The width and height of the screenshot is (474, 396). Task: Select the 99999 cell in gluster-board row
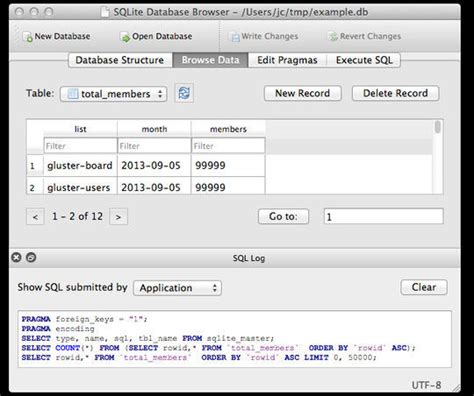pos(228,166)
